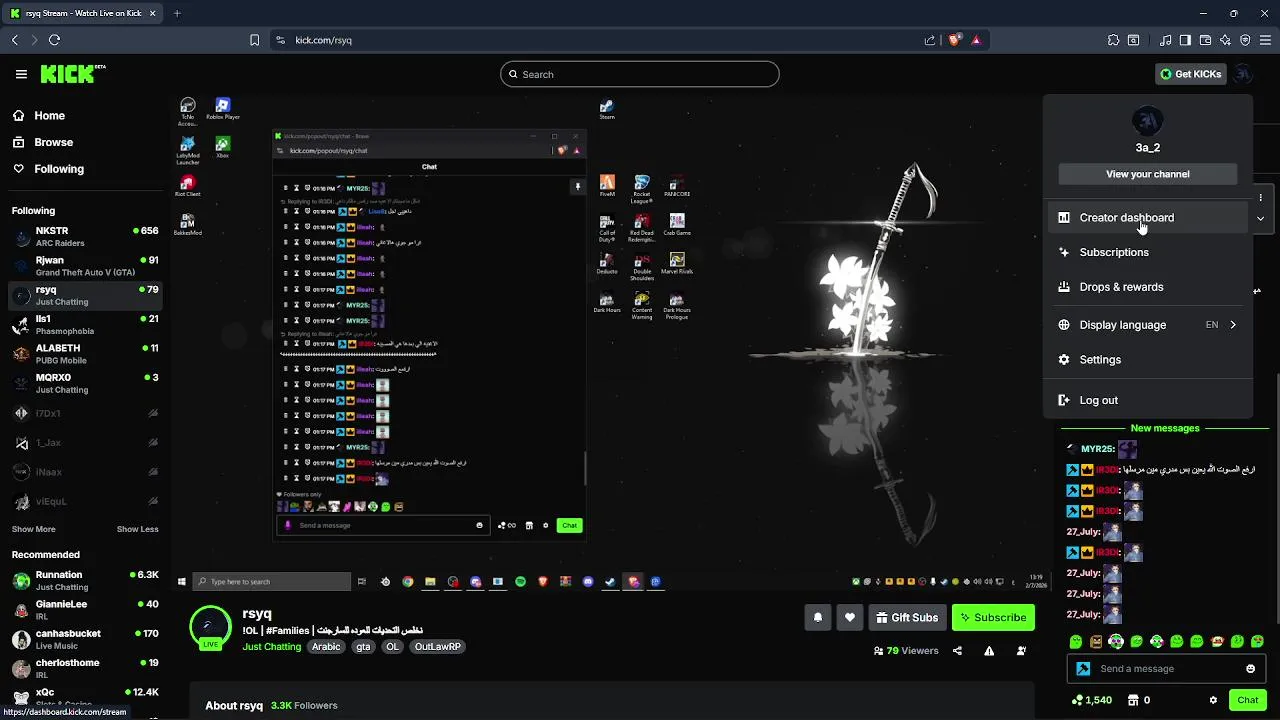Open ALABETH PUBG Mobile channel
Image resolution: width=1280 pixels, height=720 pixels.
pos(85,354)
